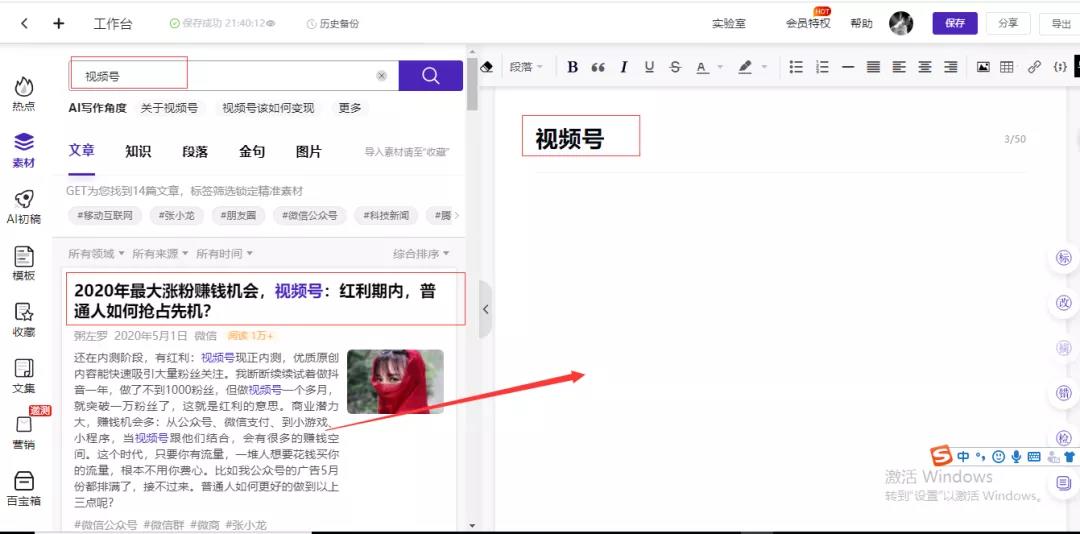Click the eraser clear-format icon
The image size is (1080, 534).
pos(487,67)
